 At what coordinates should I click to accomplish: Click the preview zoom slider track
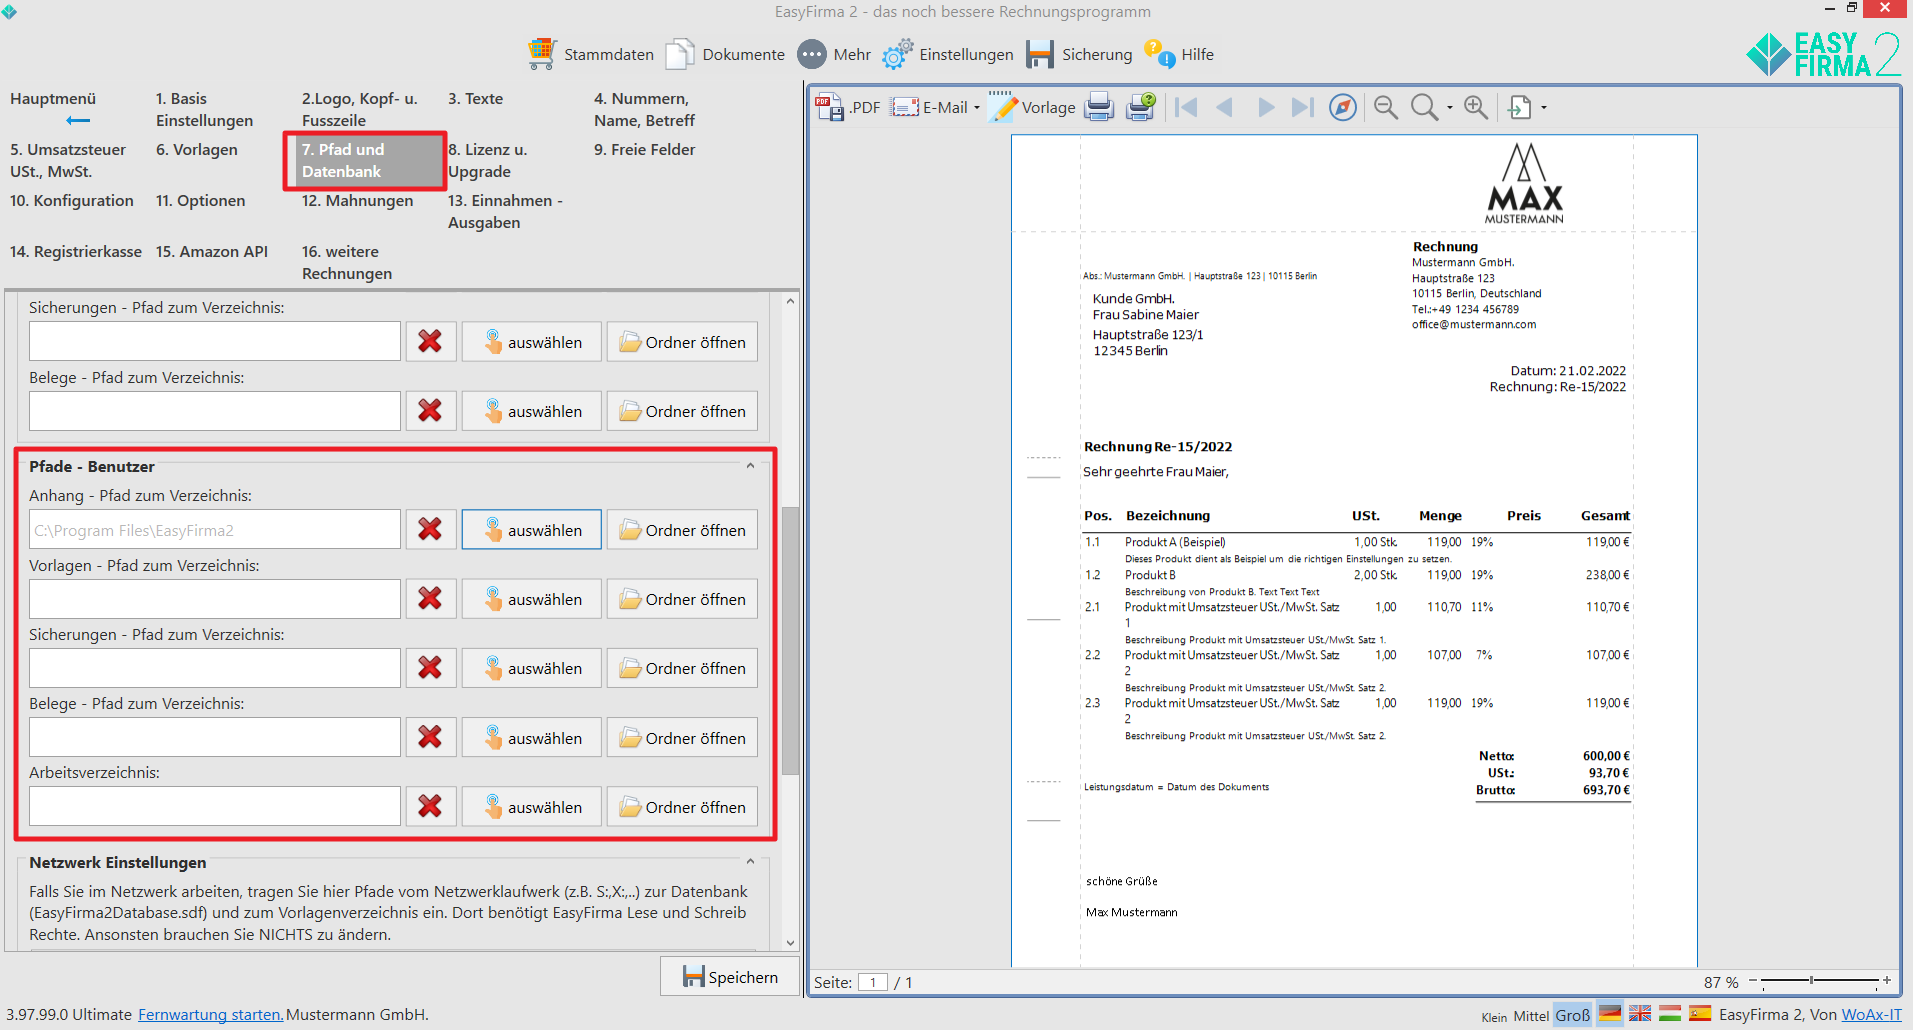pyautogui.click(x=1840, y=981)
